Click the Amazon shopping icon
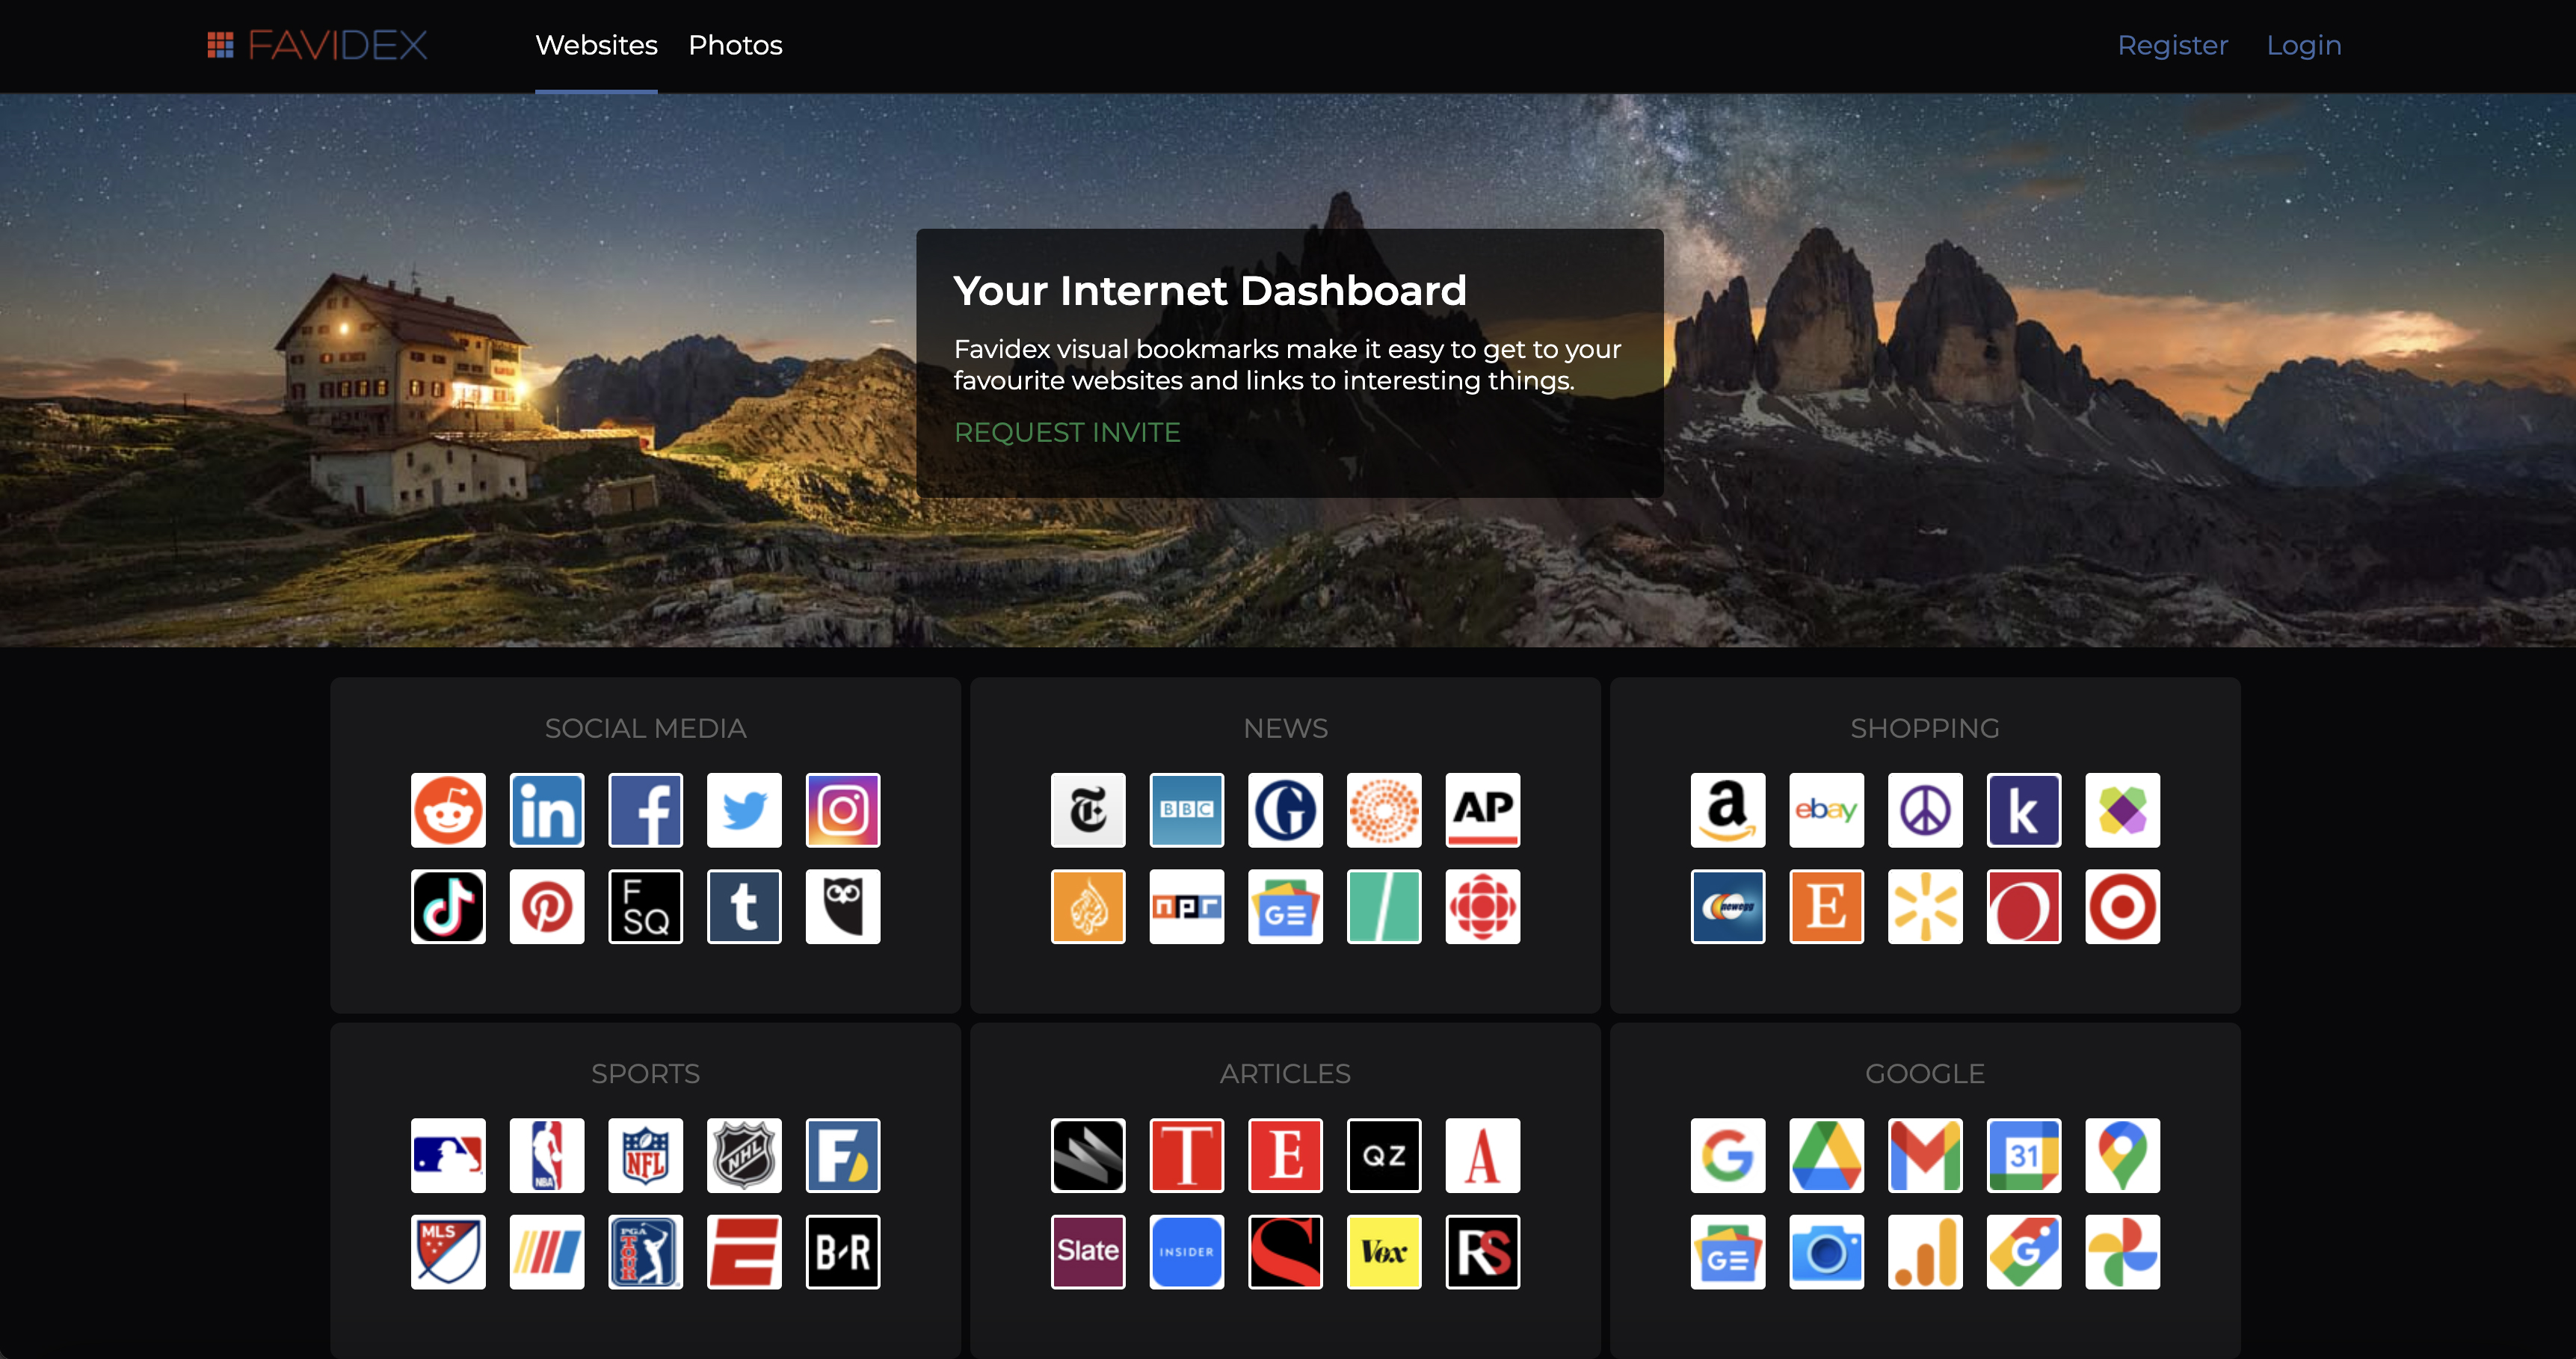Screen dimensions: 2576x1359 click(x=1727, y=809)
